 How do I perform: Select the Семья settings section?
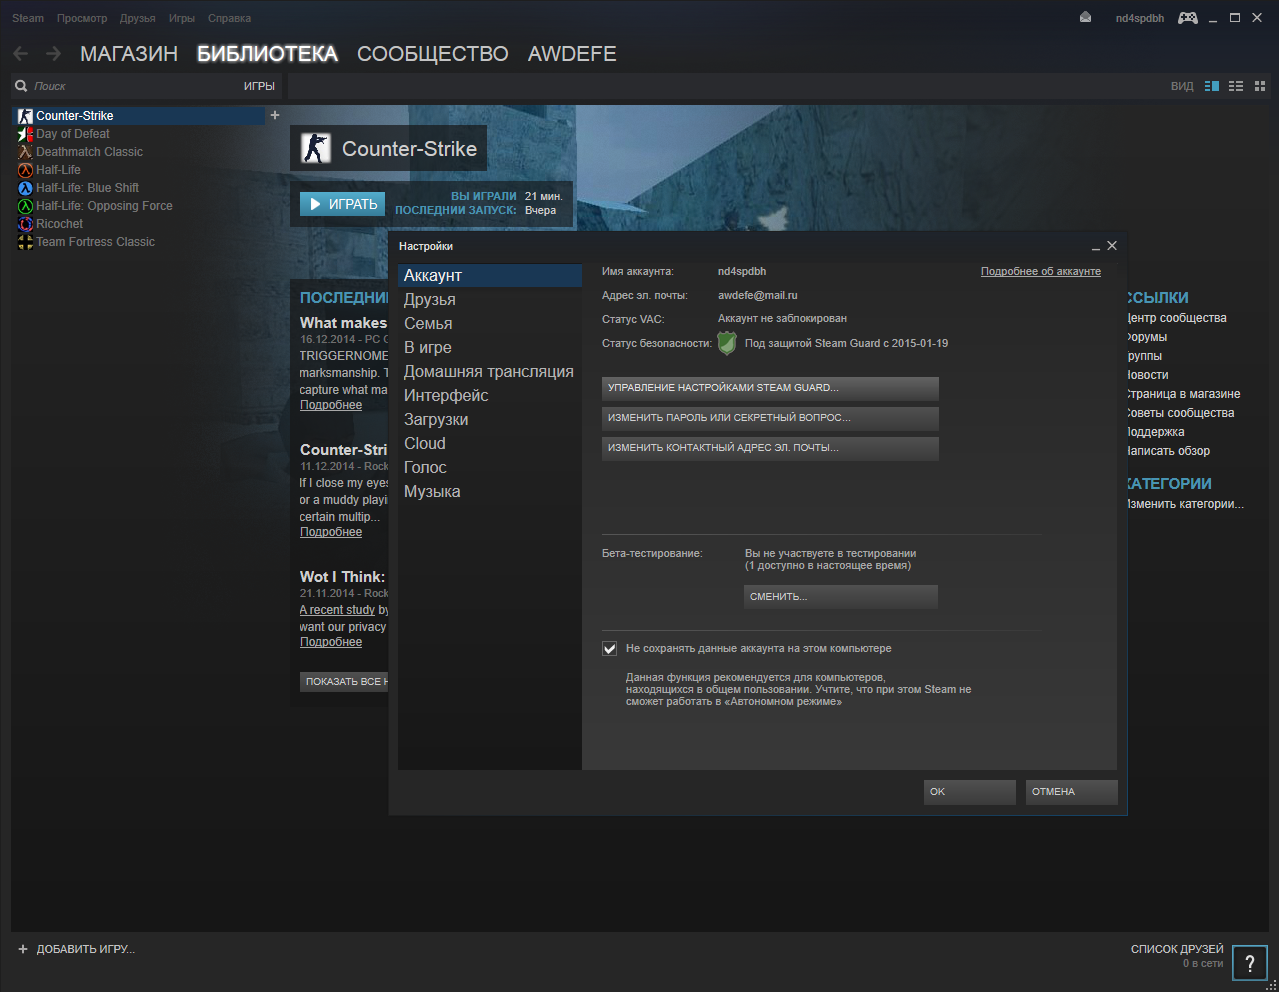coord(490,323)
